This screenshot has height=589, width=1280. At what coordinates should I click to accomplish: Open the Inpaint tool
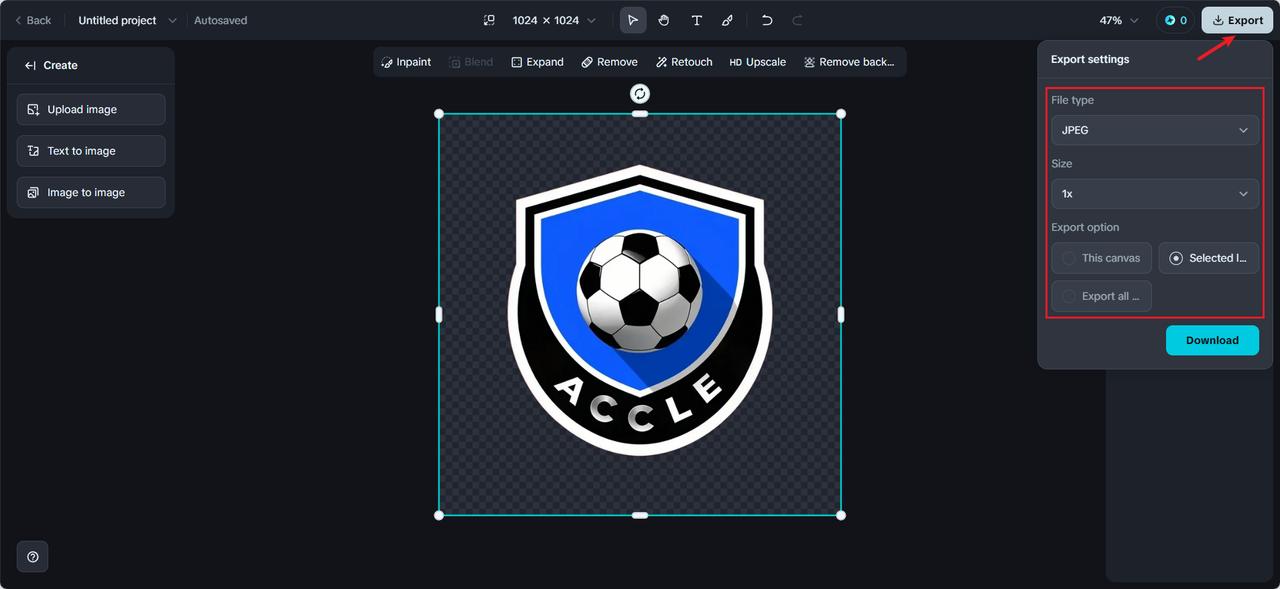[406, 62]
